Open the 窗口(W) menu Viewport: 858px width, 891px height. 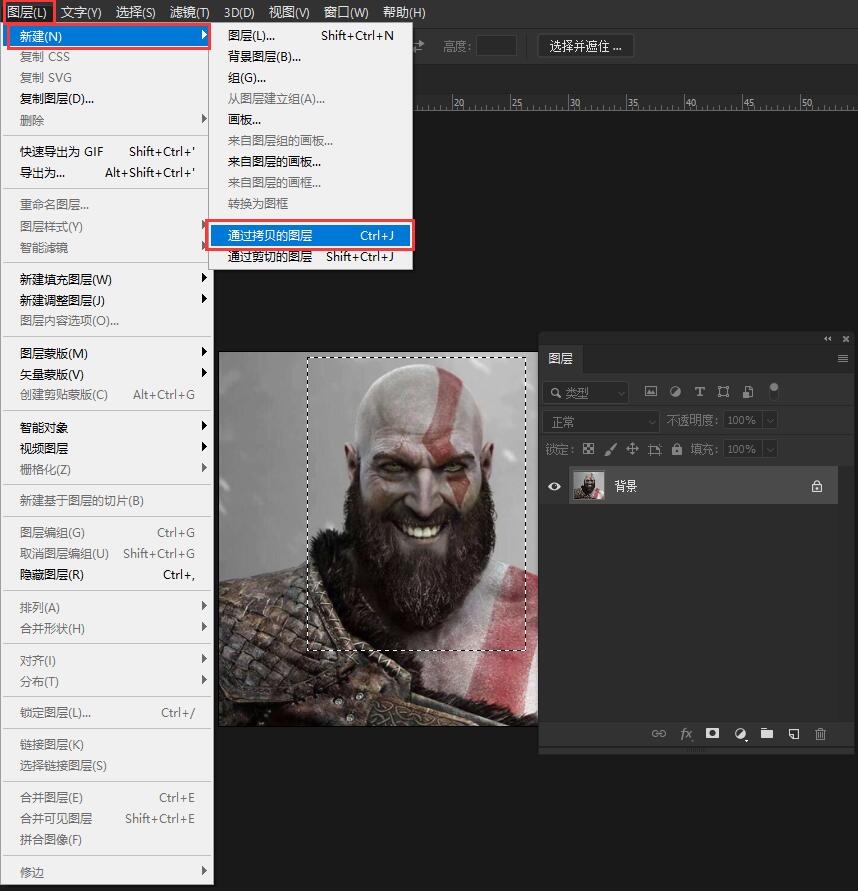(345, 12)
